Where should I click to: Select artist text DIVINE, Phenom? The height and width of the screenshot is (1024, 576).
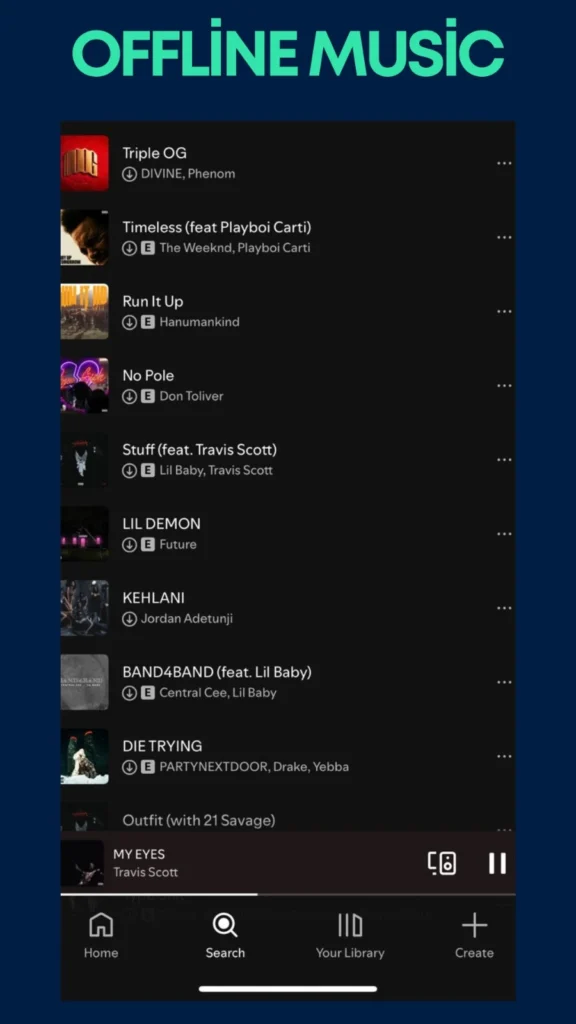188,174
